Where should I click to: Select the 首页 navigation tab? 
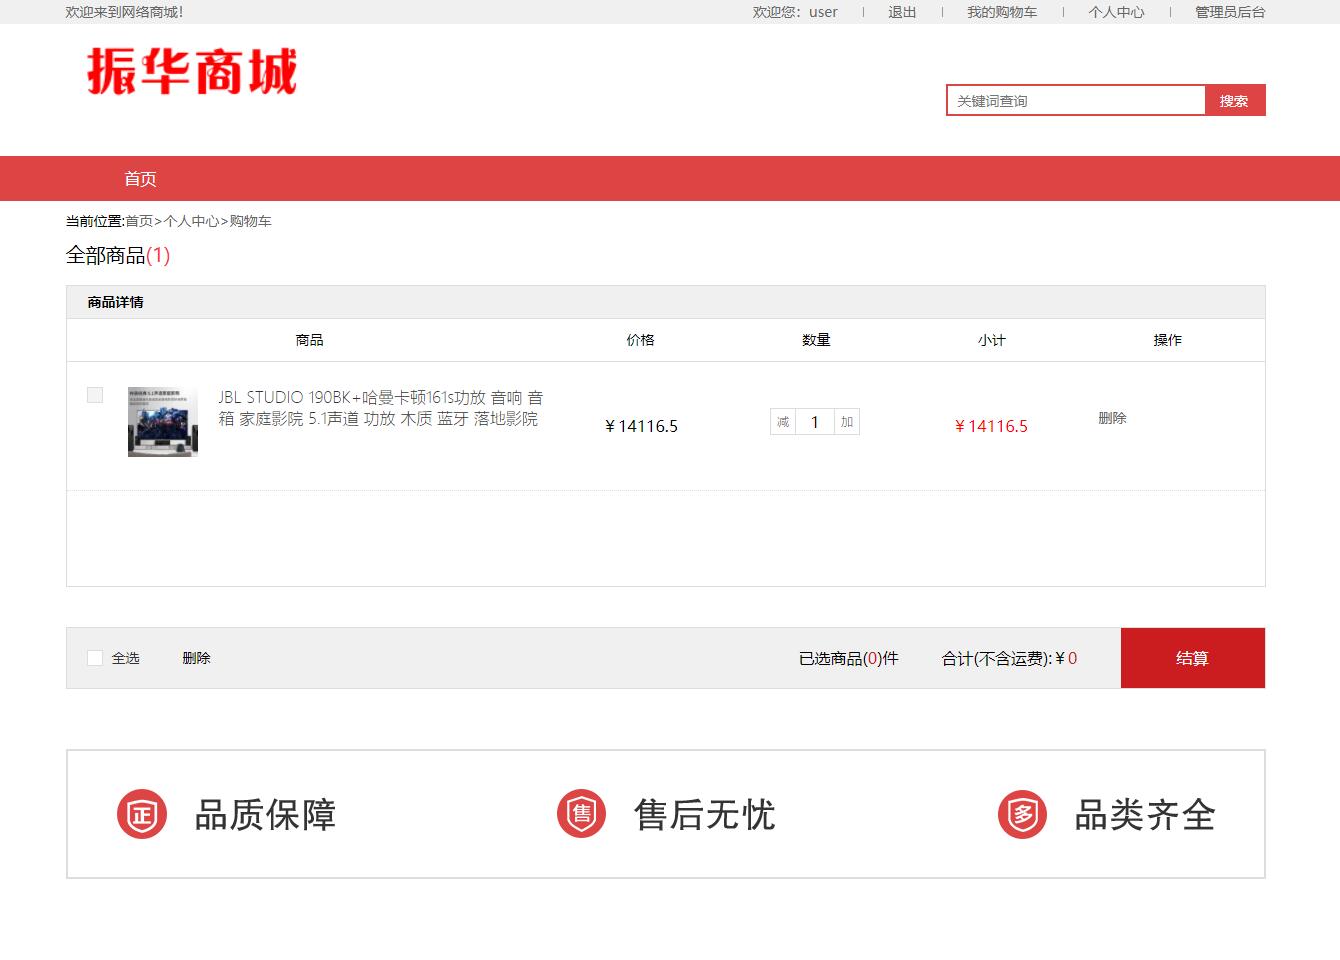[x=140, y=178]
